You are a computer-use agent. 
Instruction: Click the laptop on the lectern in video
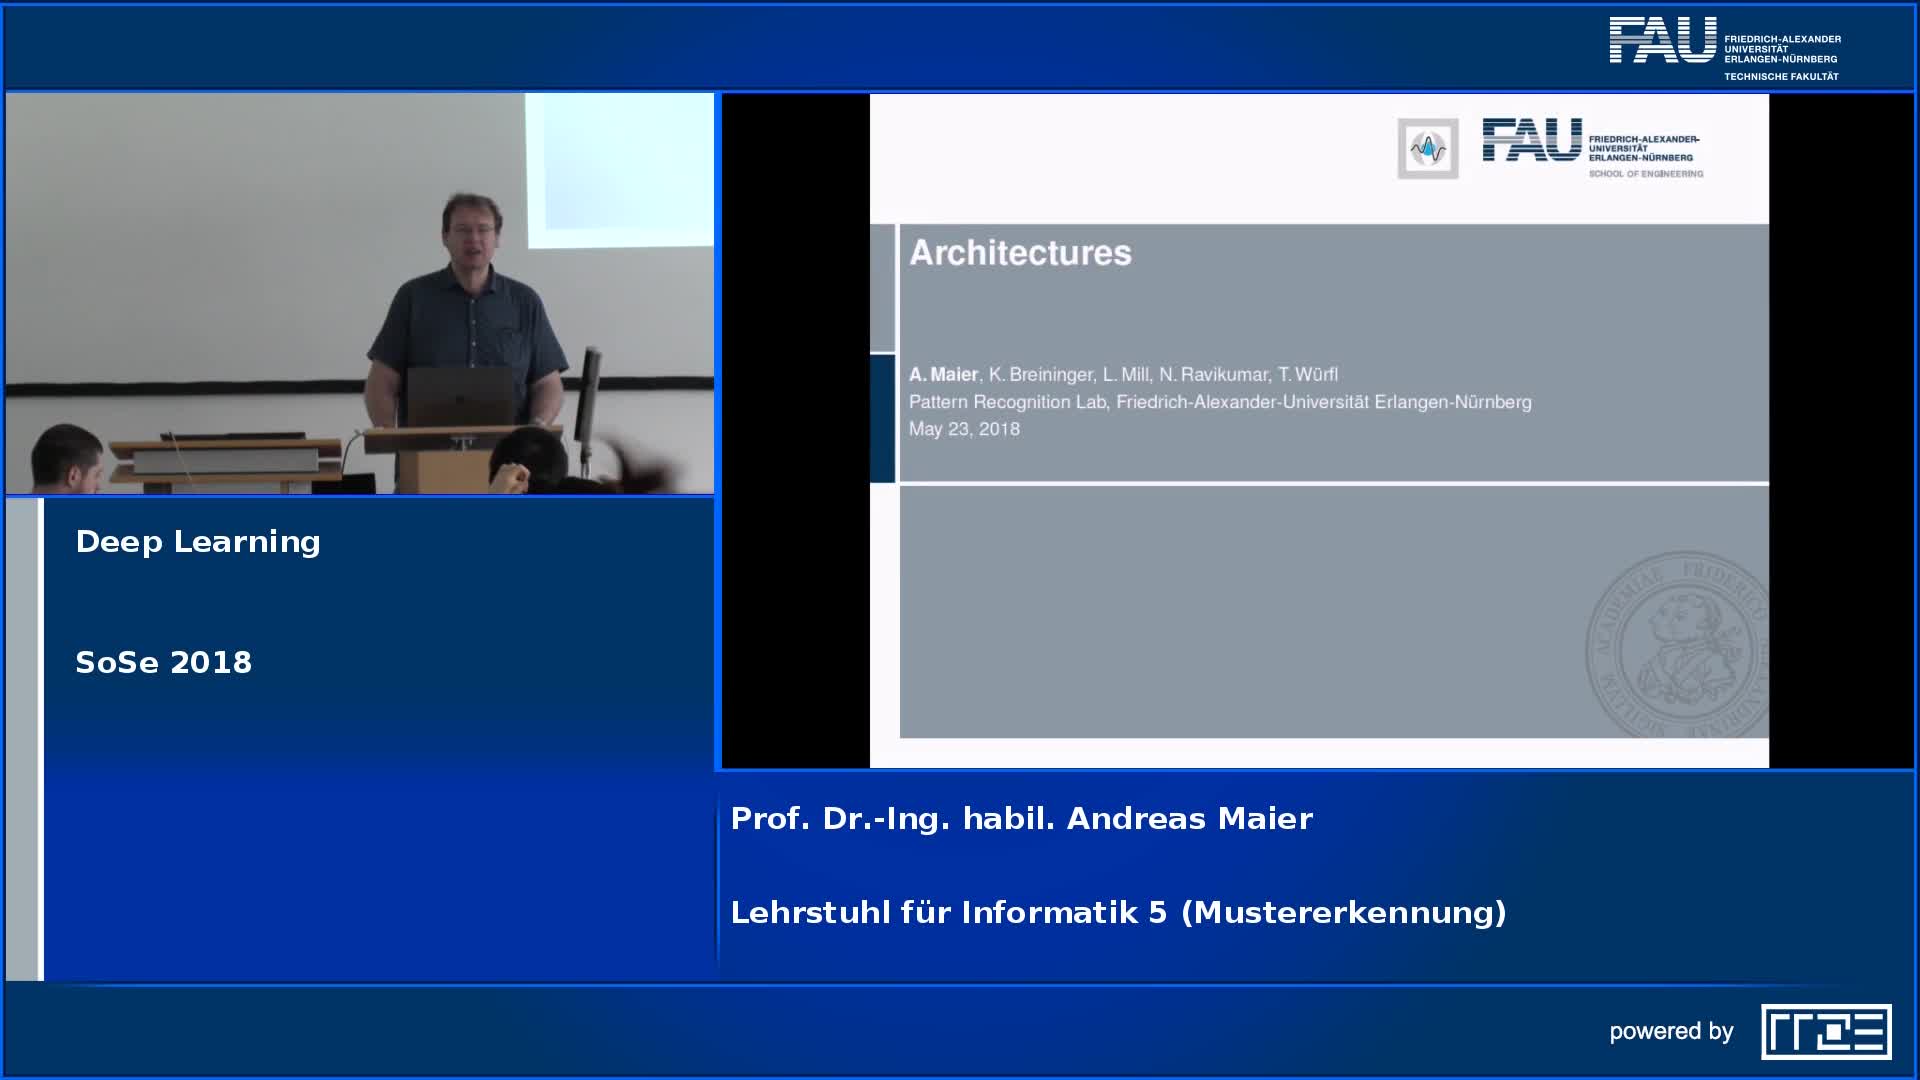[459, 396]
